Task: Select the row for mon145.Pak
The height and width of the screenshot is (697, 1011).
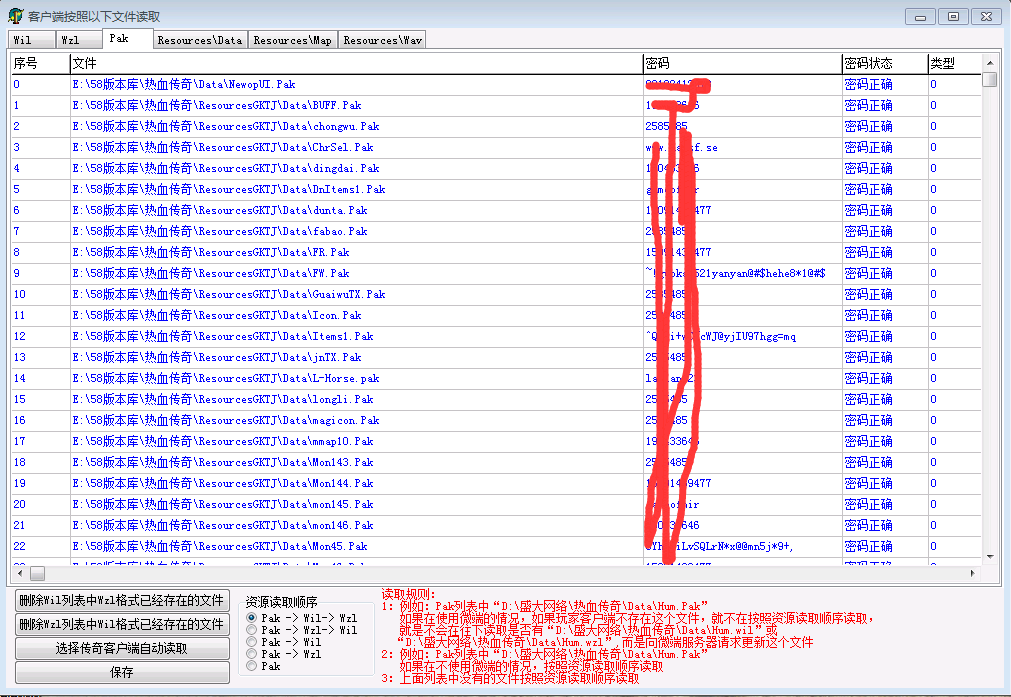Action: click(x=496, y=504)
